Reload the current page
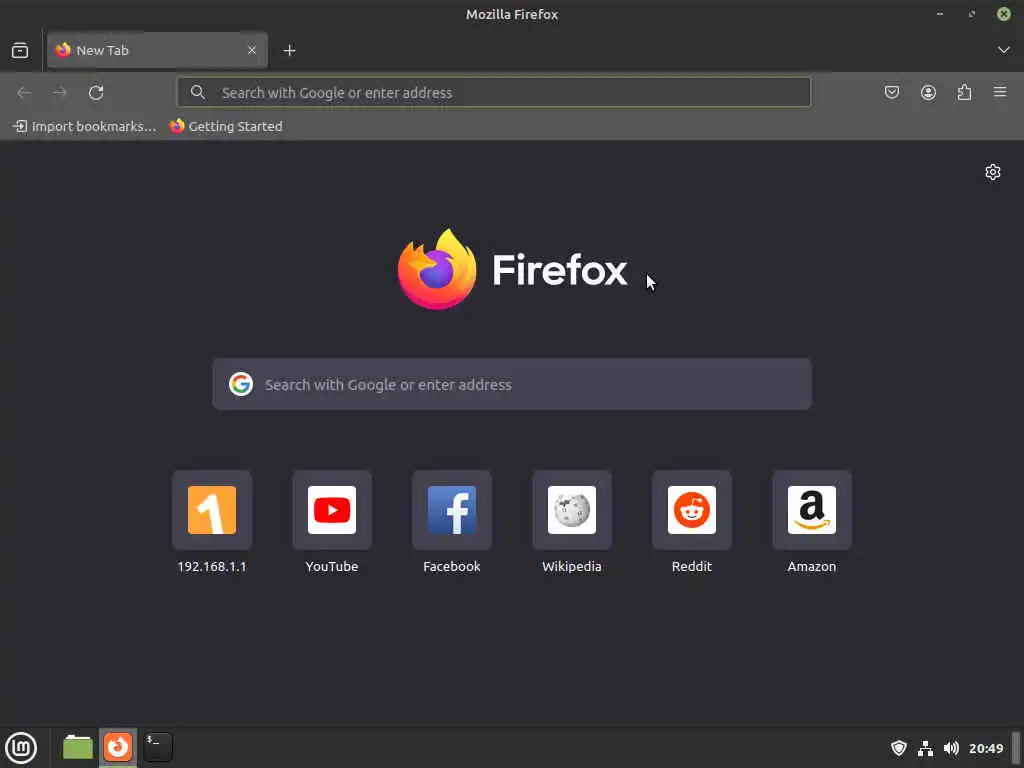 tap(96, 93)
